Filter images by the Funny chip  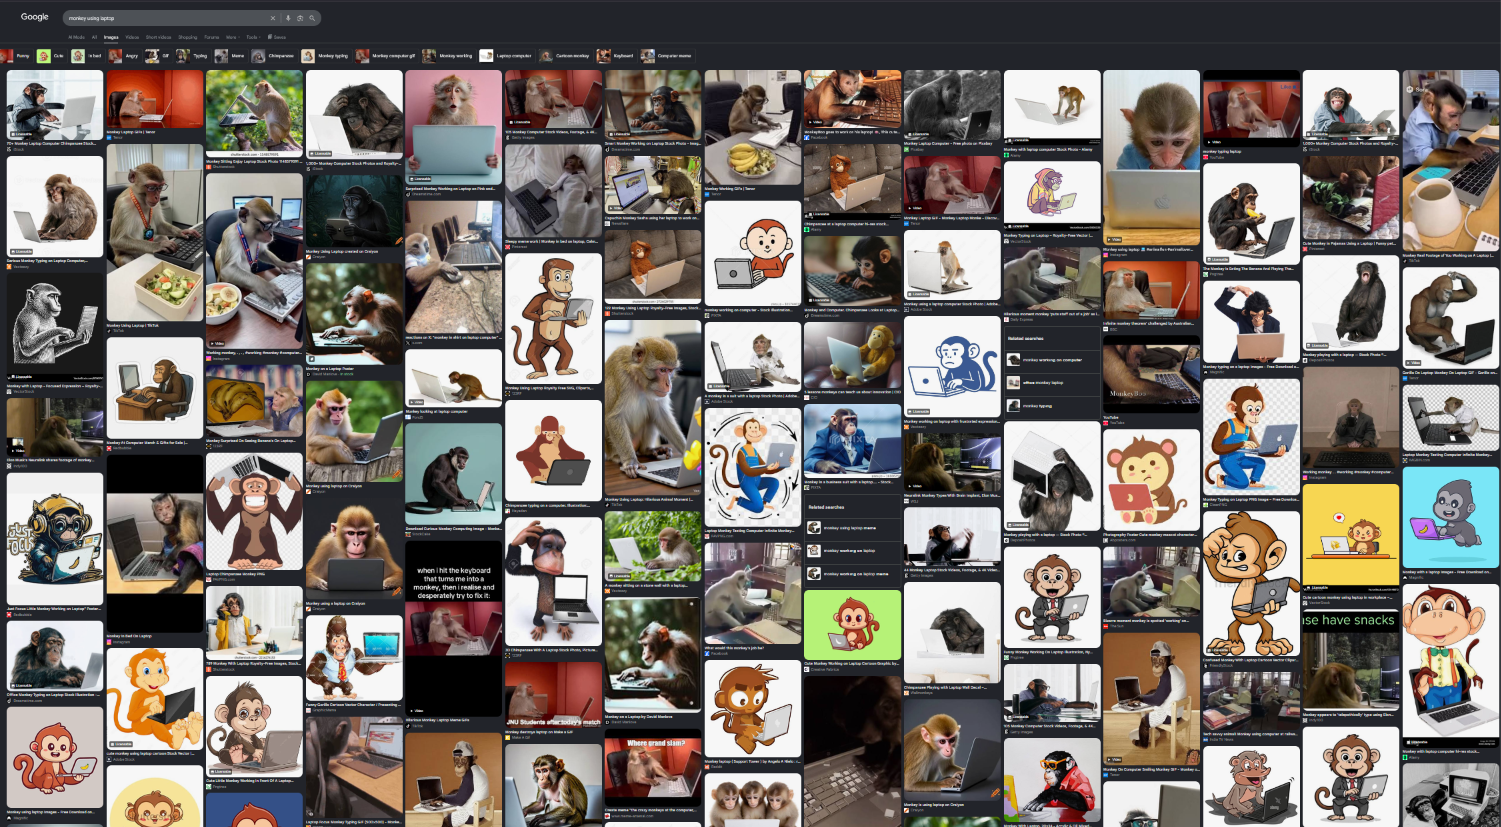16,56
